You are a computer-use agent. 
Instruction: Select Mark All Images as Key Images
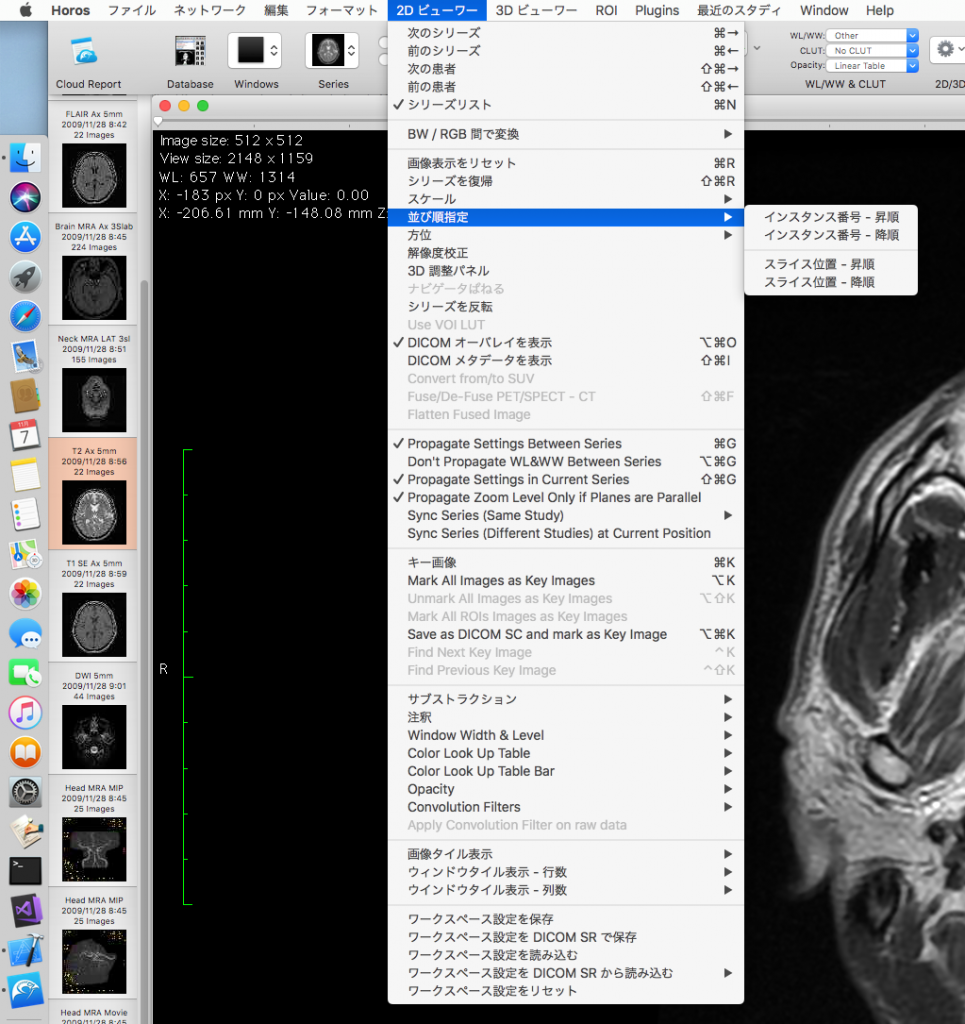(x=565, y=581)
